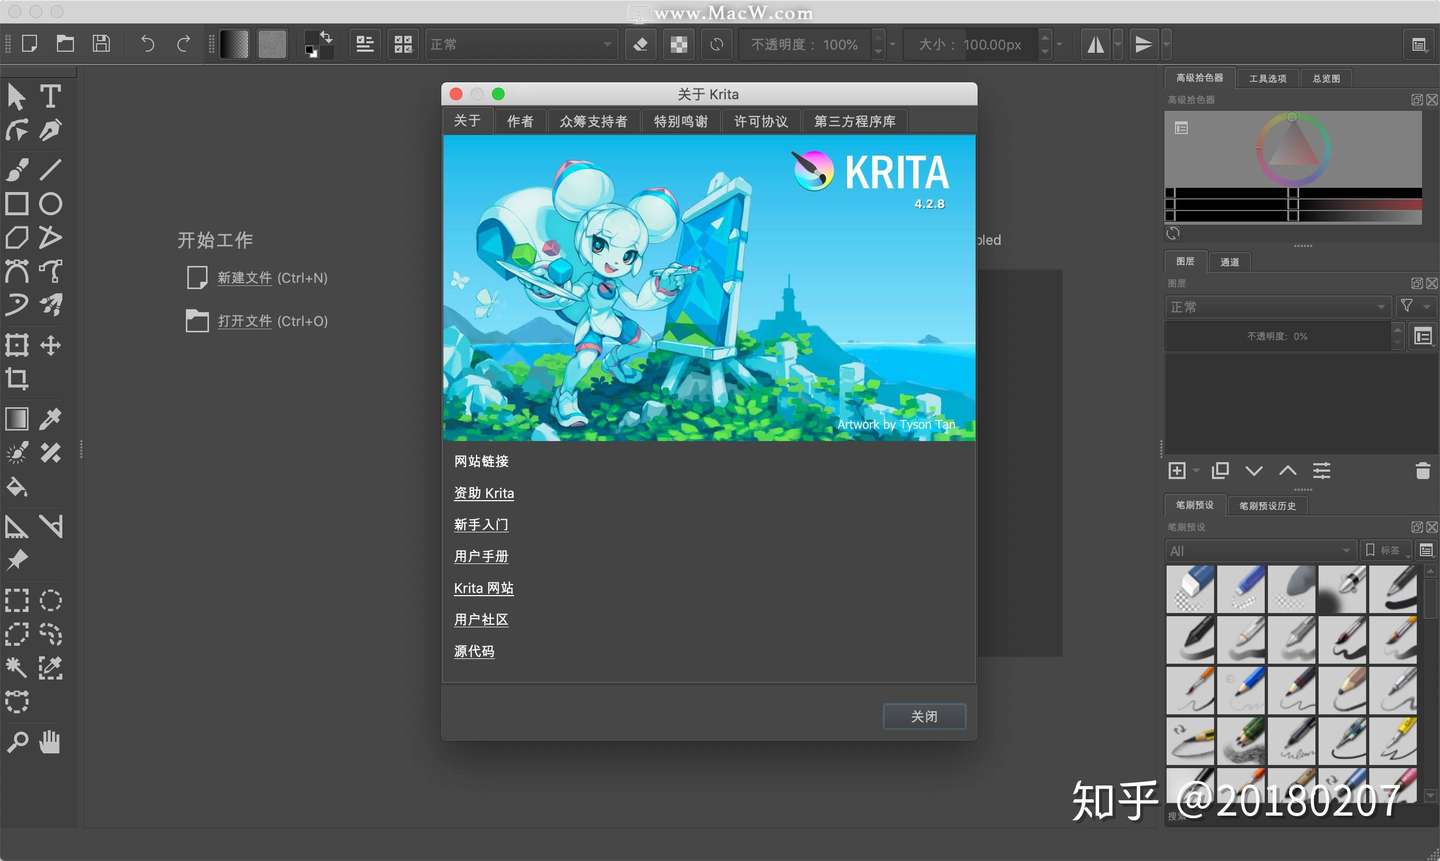Select the Bezier Curve tool

click(x=17, y=271)
